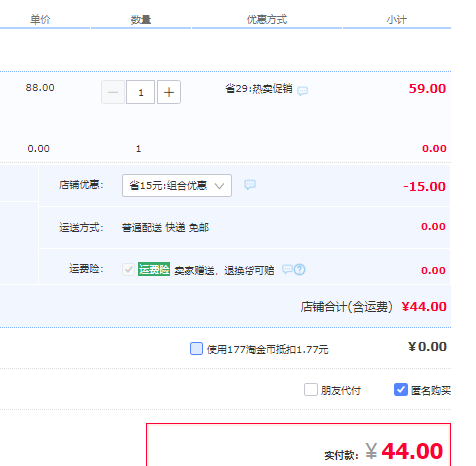Open the comment bubble next to 热卖促销
The height and width of the screenshot is (466, 476).
[x=302, y=91]
